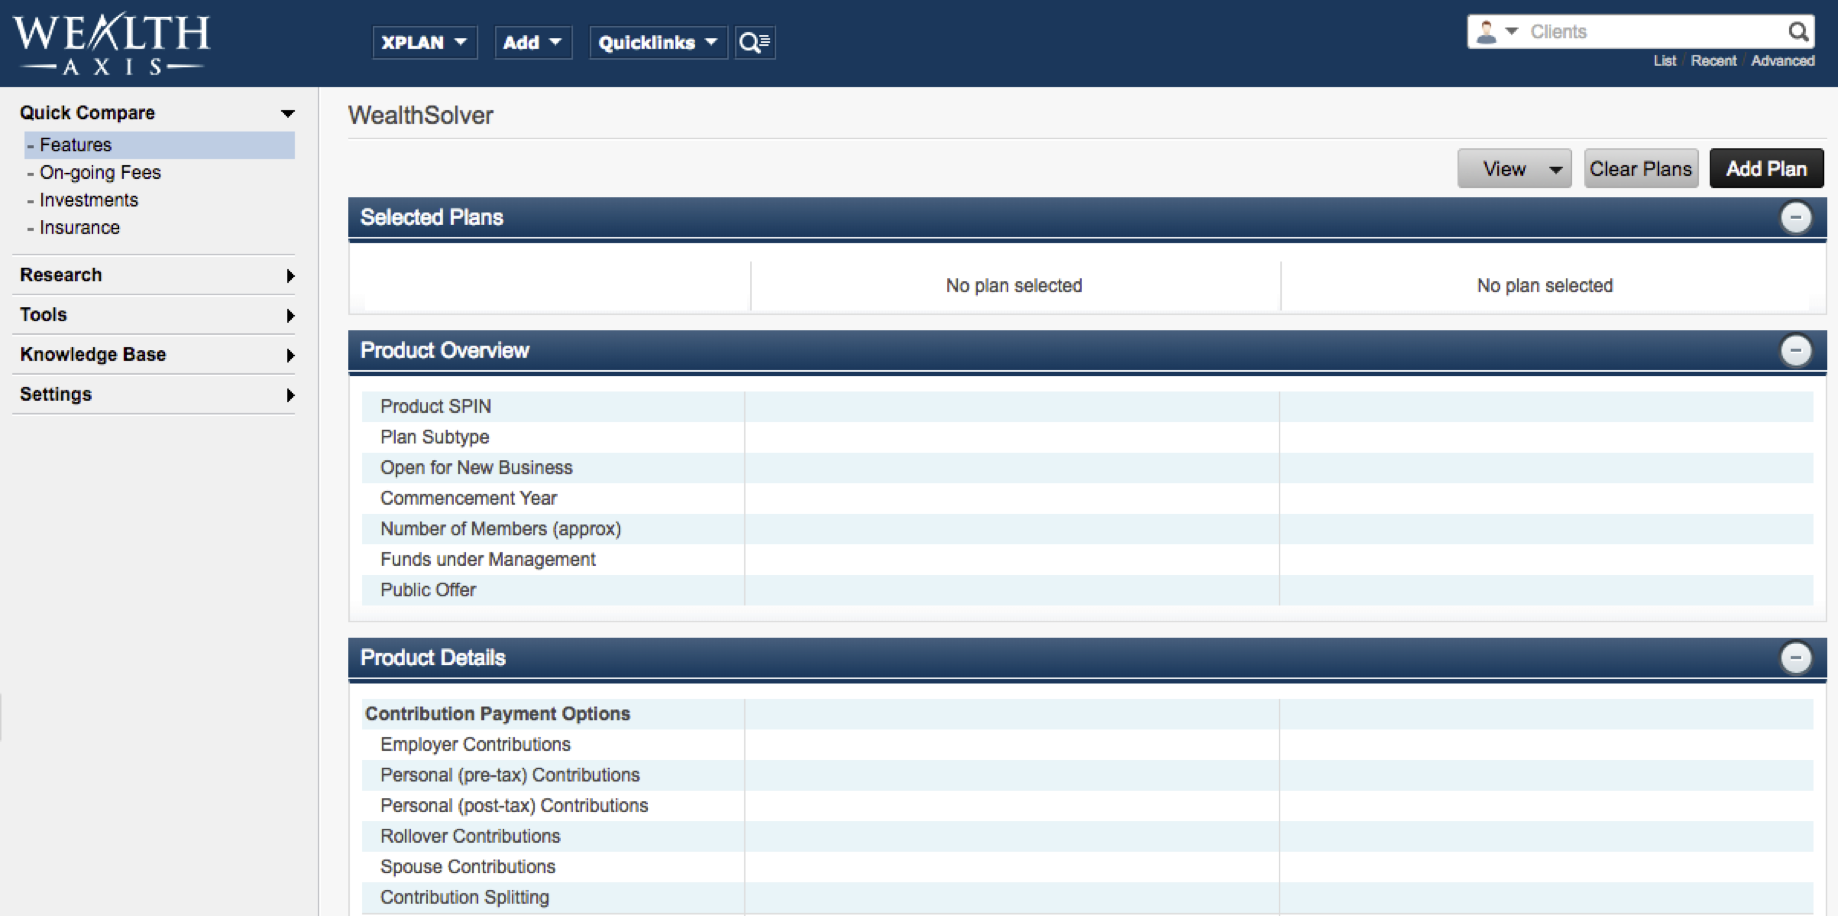1838x916 pixels.
Task: Focus the Clients search field
Action: 1655,32
